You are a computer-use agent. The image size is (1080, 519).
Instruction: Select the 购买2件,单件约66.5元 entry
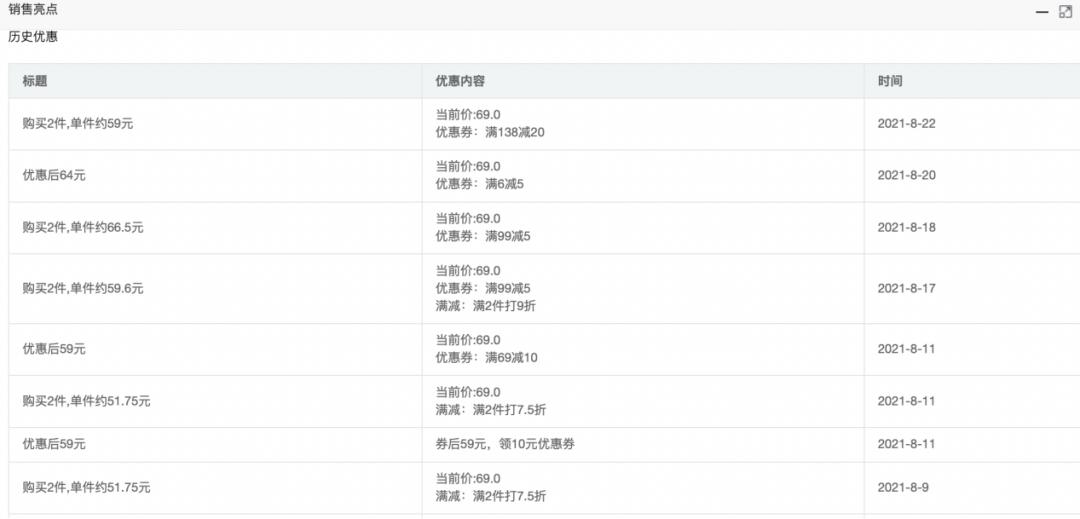click(x=83, y=228)
